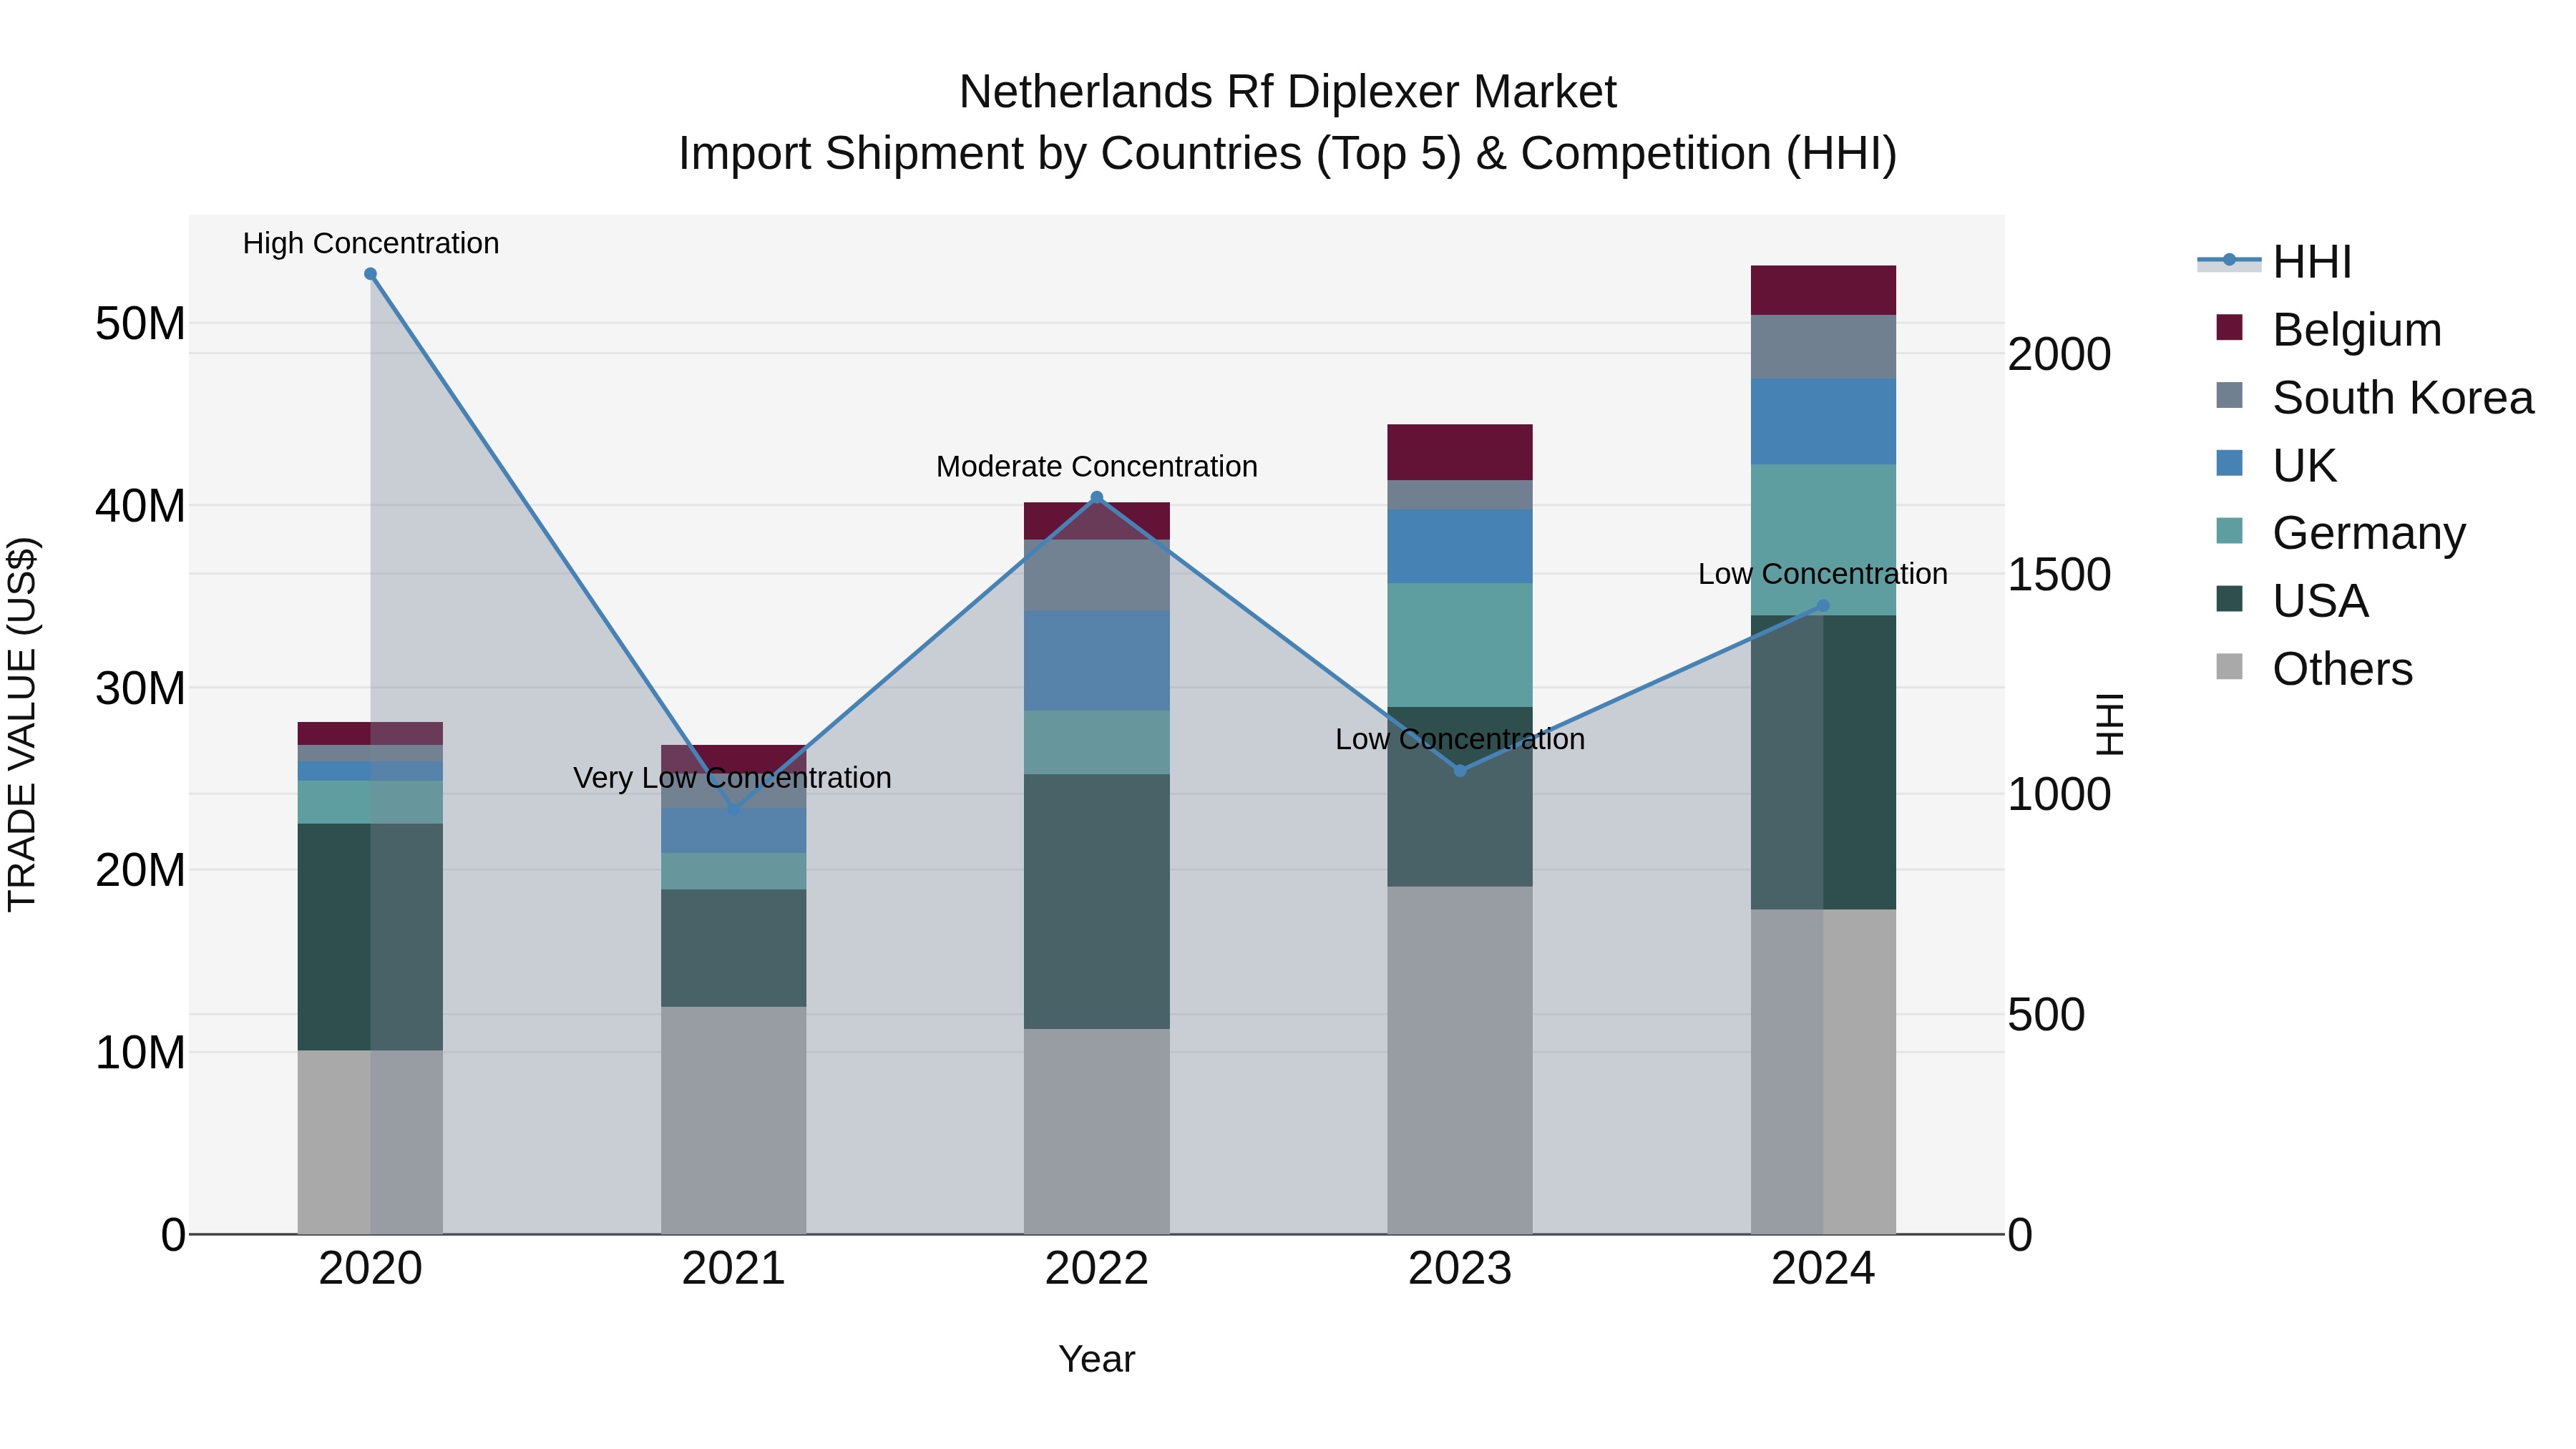
Task: Click the UK legend color swatch
Action: coord(2229,463)
